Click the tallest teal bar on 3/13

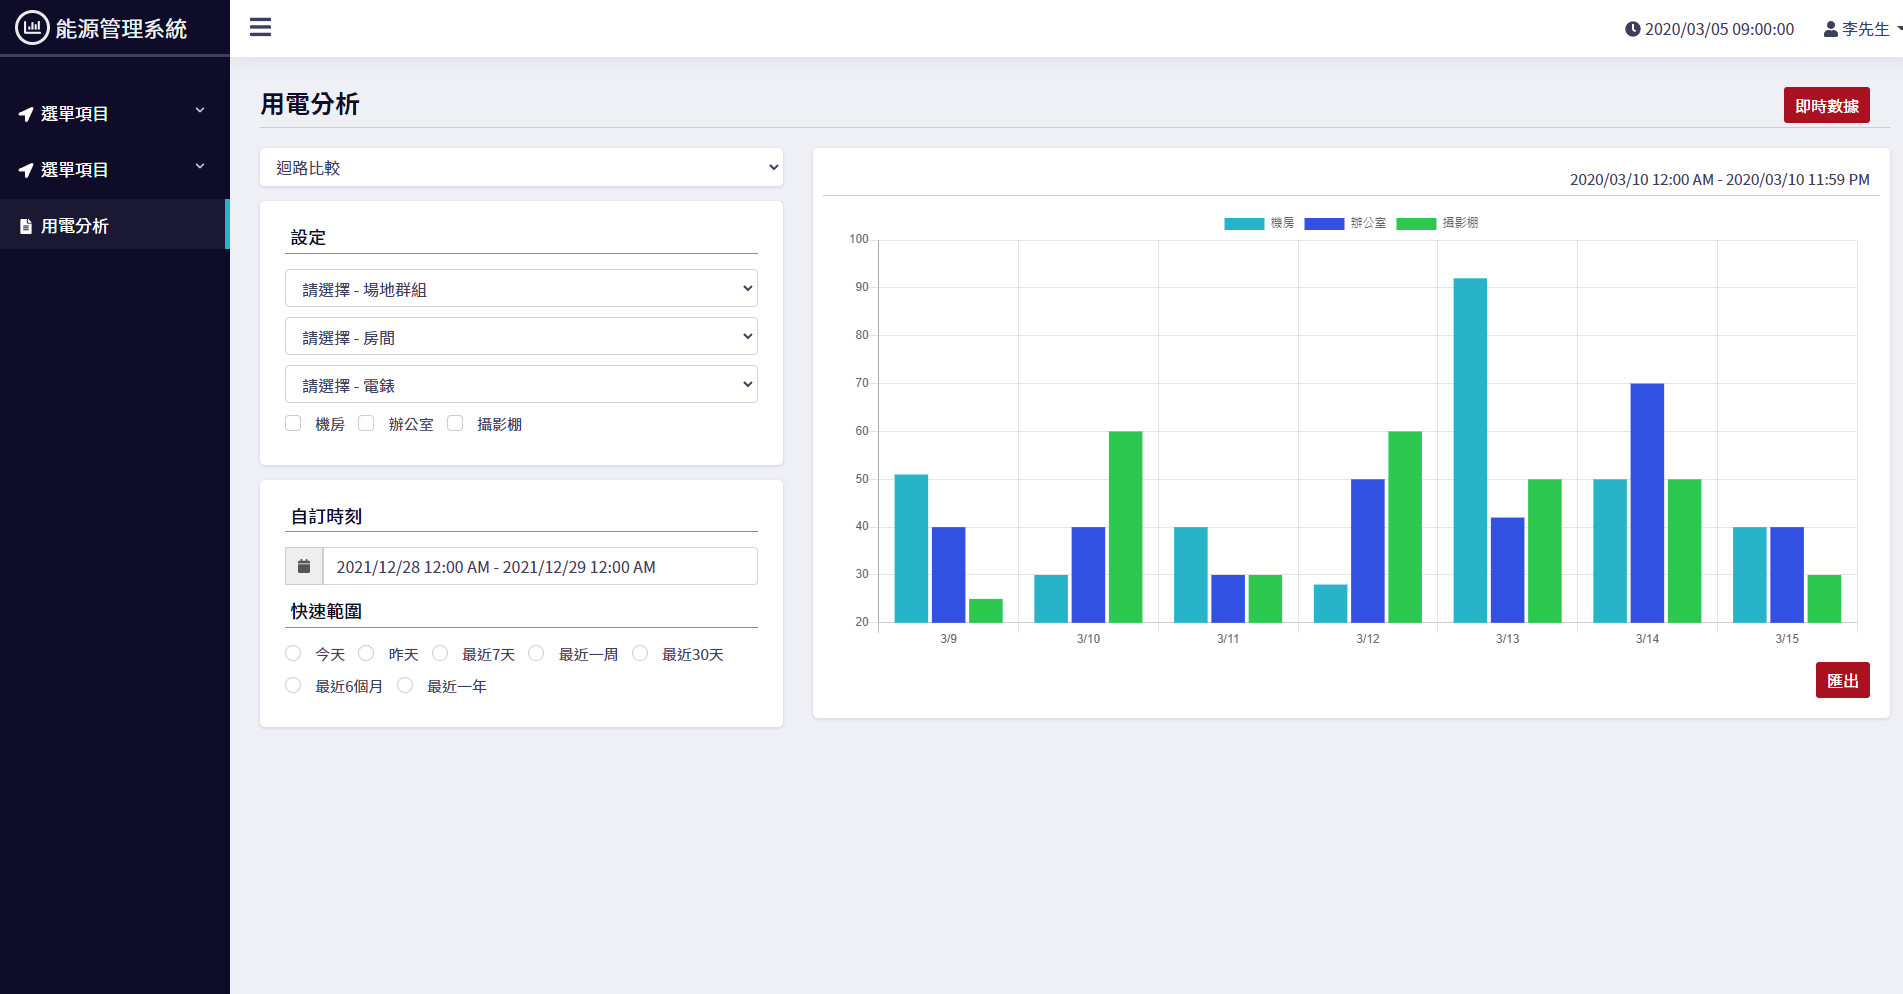[1470, 450]
